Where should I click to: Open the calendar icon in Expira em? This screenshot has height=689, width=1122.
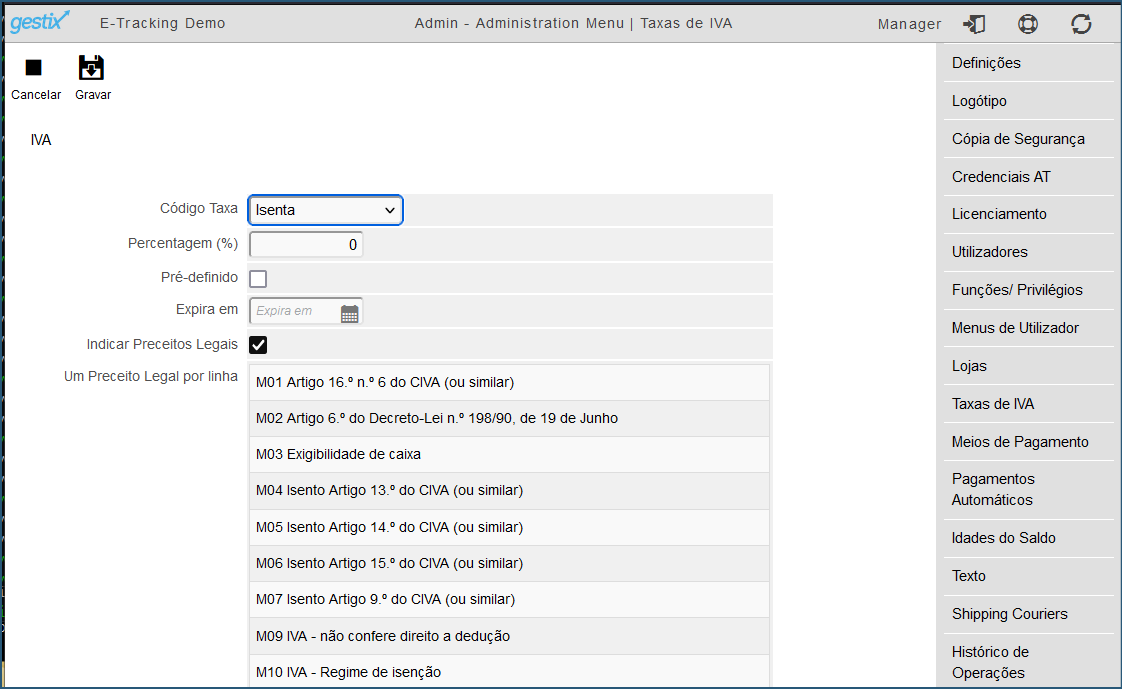349,313
